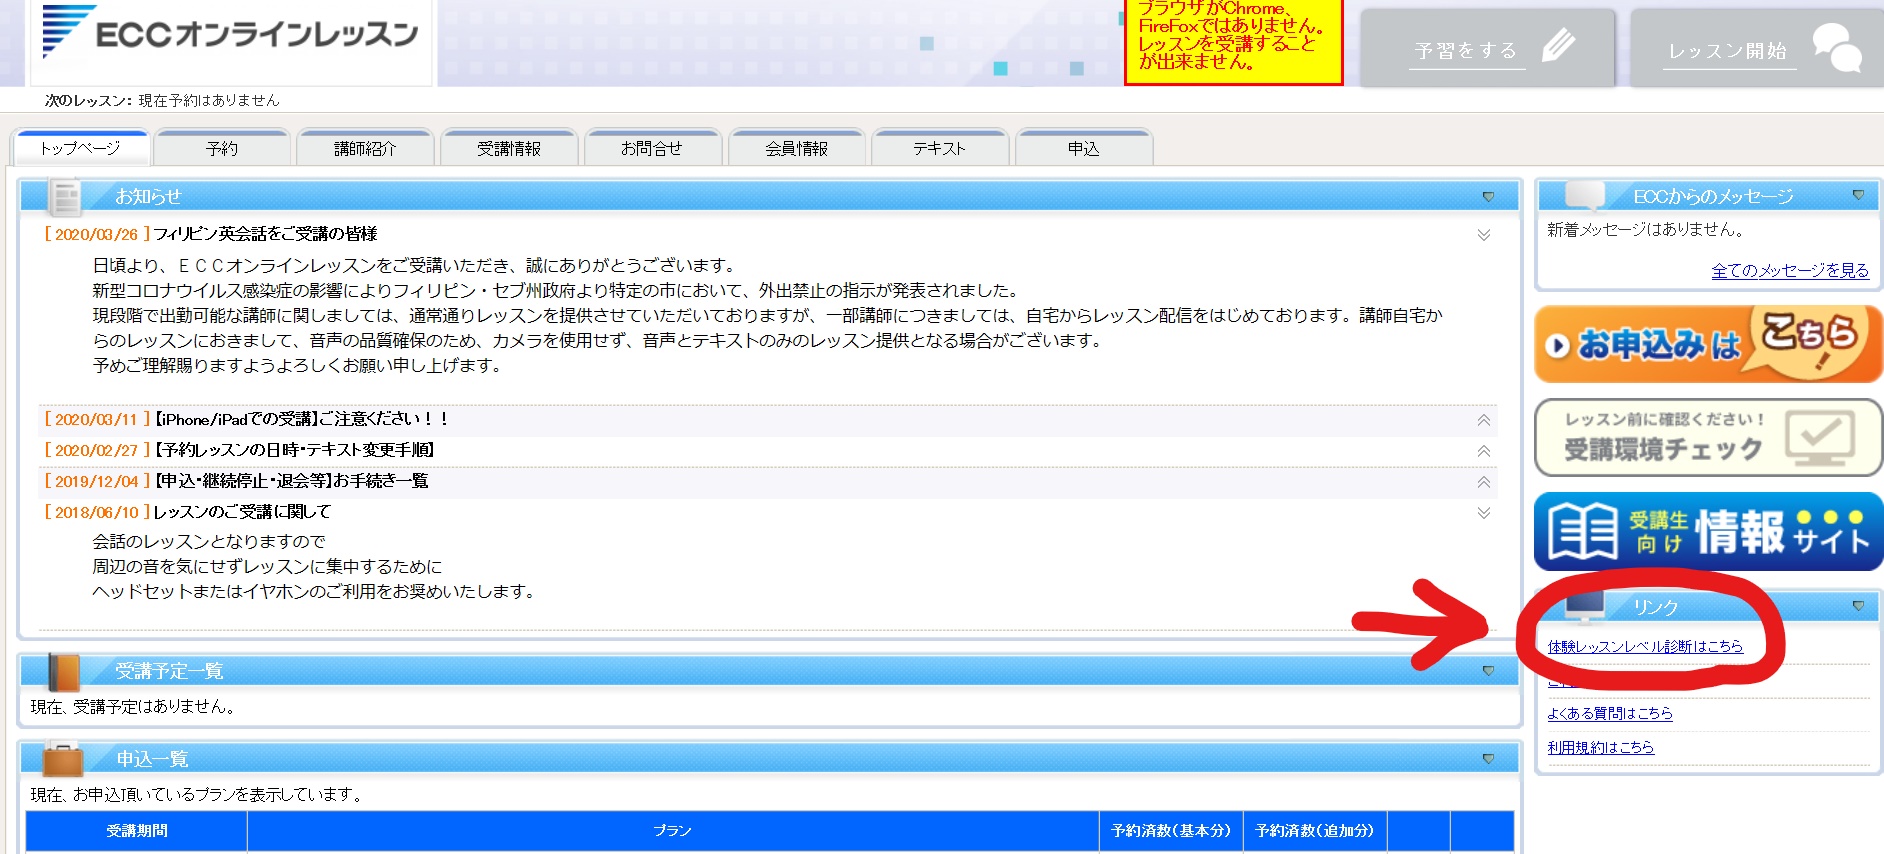
Task: Collapse the ECCからのメッセージ panel
Action: click(1858, 196)
